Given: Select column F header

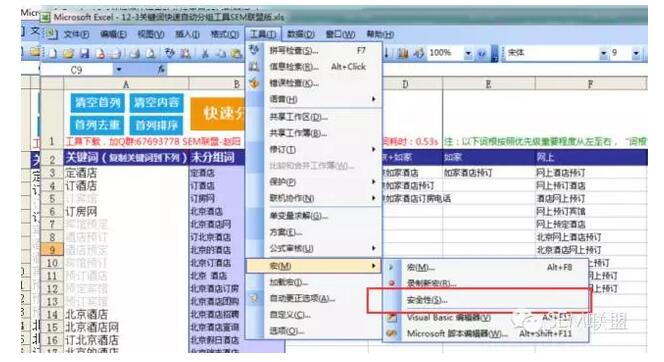Looking at the screenshot, I should (x=590, y=84).
